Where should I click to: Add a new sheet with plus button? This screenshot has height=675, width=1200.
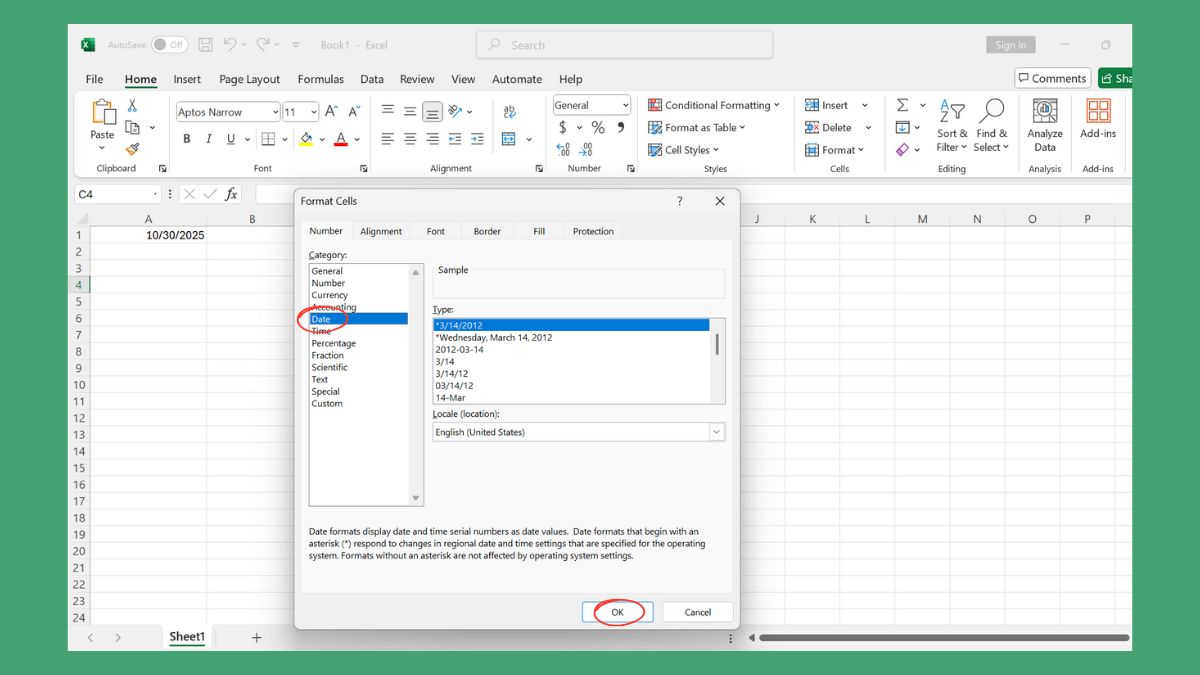256,637
